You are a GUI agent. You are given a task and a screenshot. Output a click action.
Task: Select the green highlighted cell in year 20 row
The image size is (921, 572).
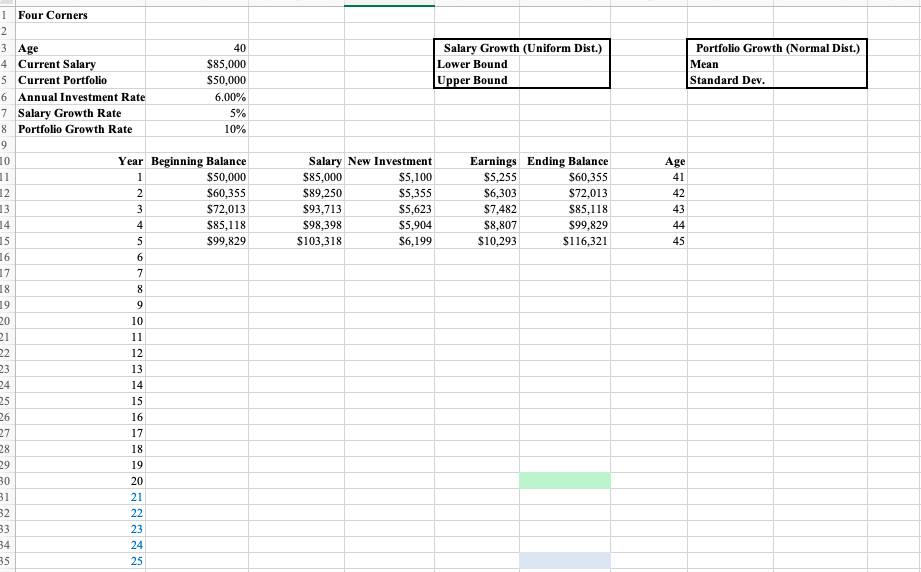point(565,480)
